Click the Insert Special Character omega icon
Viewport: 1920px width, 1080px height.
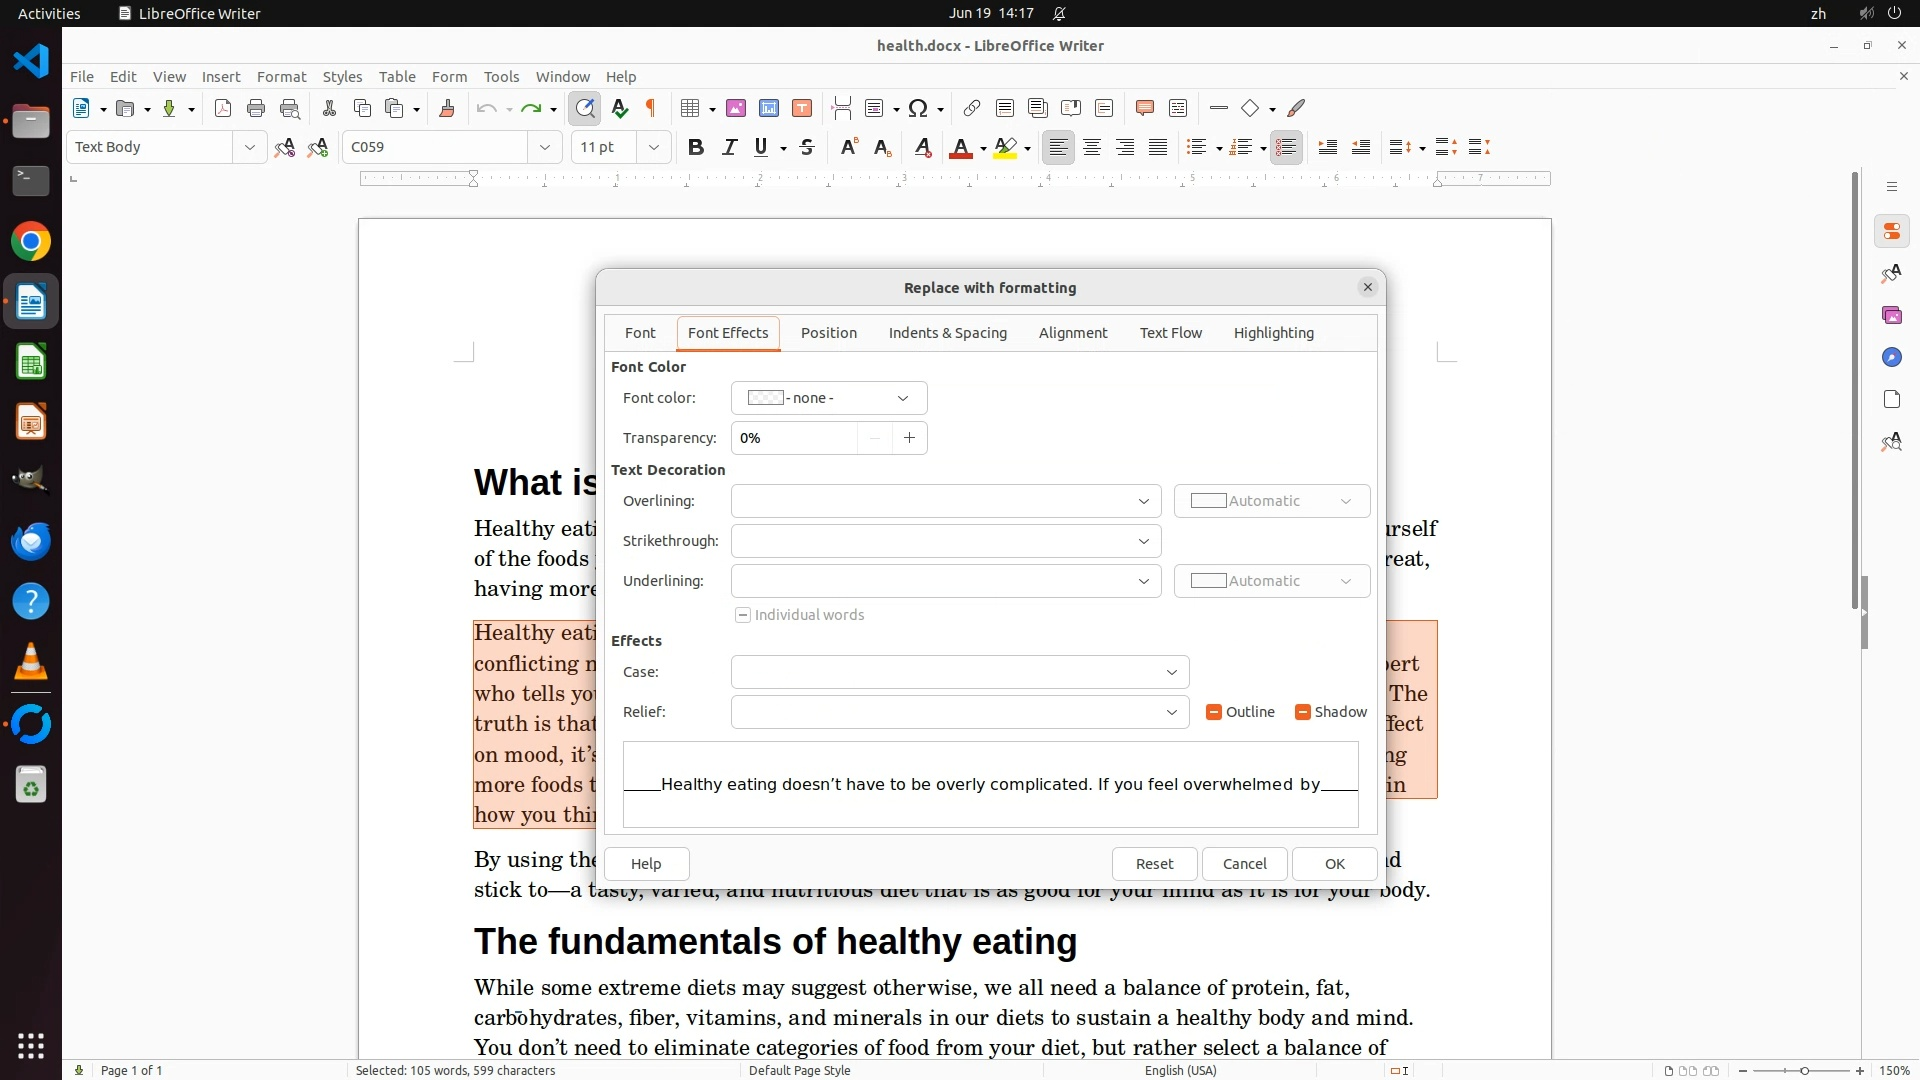[918, 109]
